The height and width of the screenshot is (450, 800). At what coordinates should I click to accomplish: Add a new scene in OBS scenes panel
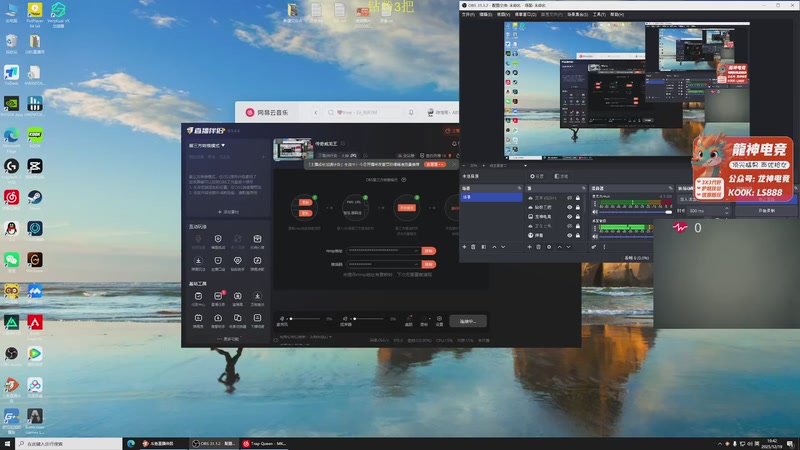click(x=464, y=247)
